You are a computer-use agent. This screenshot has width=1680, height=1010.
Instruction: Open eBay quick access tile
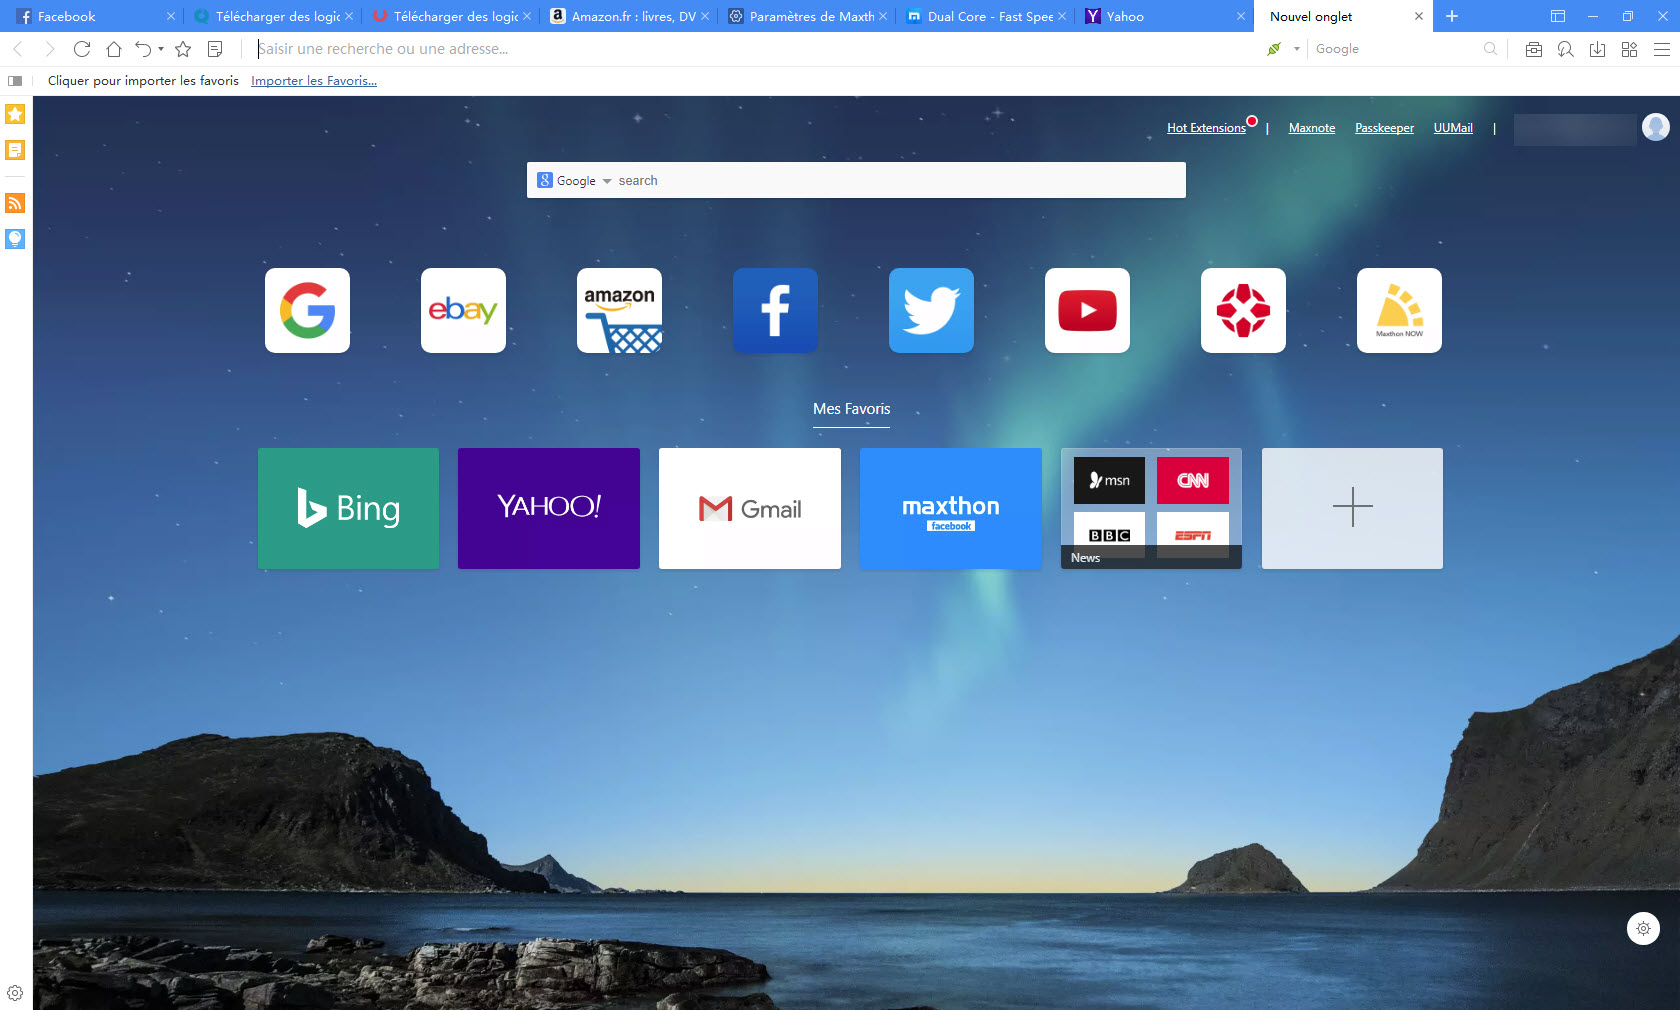463,310
